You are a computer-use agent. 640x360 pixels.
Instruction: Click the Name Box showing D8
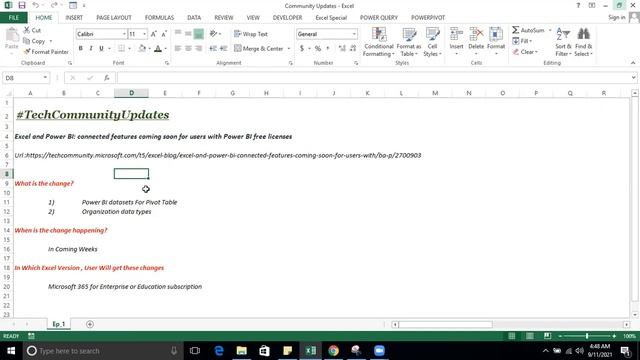[26, 78]
